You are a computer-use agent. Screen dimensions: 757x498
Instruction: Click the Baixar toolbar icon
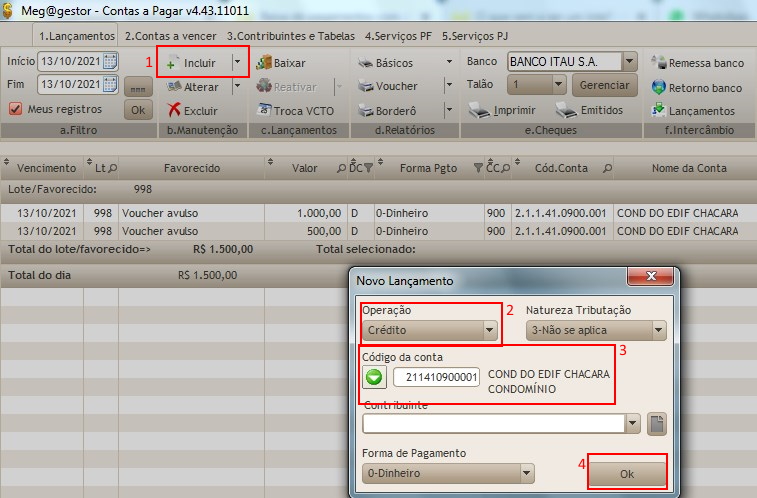pyautogui.click(x=264, y=62)
